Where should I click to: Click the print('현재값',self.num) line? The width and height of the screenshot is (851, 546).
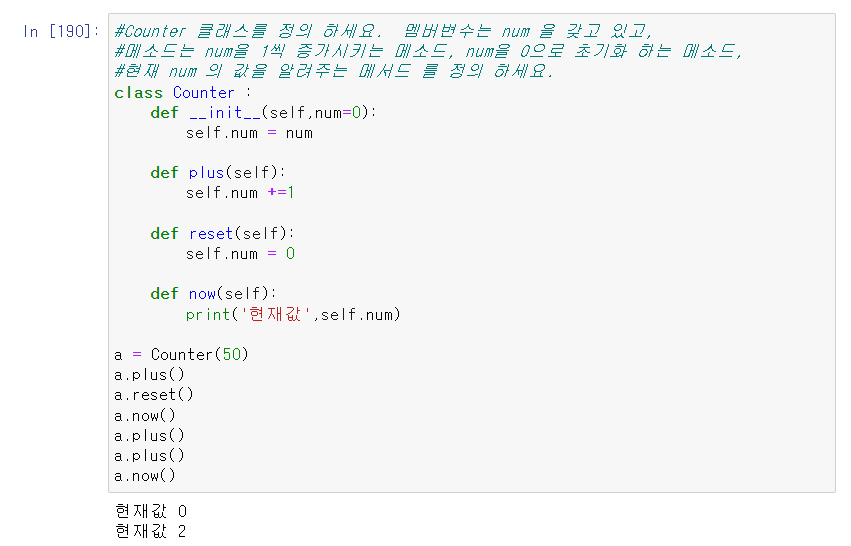click(x=293, y=314)
